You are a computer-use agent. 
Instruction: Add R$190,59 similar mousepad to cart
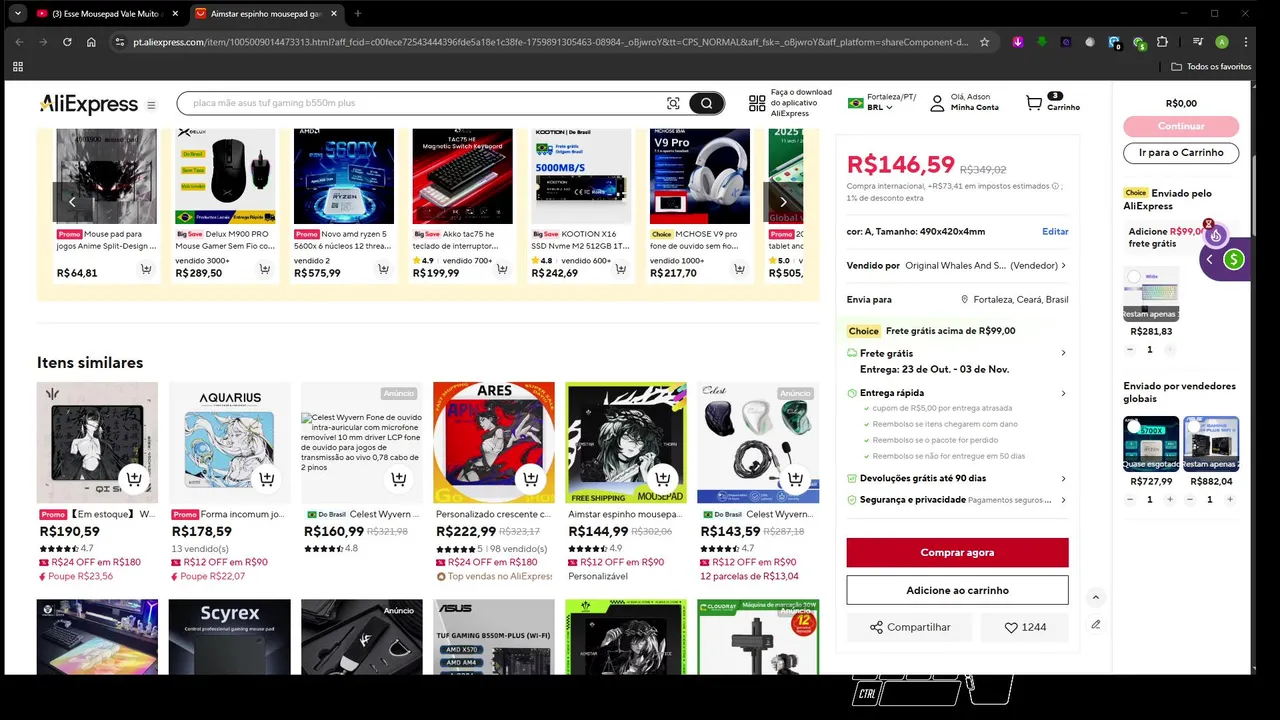[x=134, y=479]
